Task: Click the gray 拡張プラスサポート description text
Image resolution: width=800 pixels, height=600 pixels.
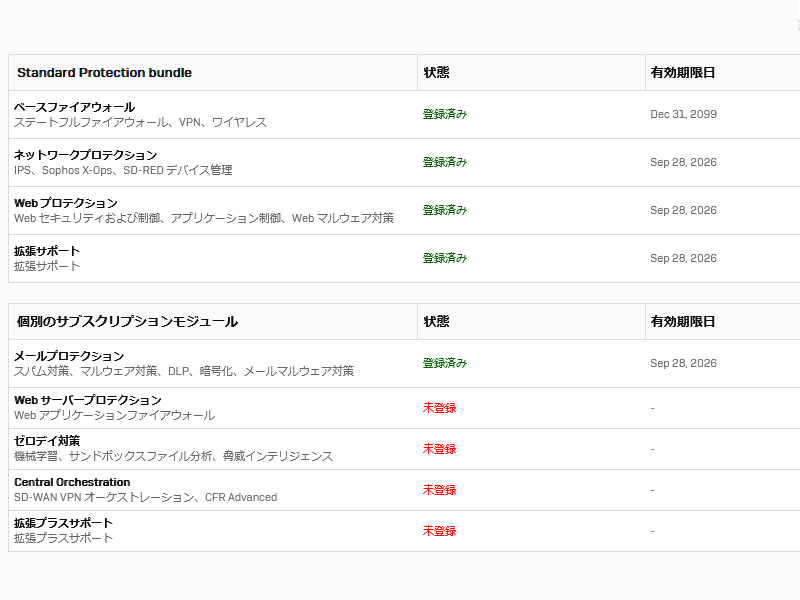Action: (x=63, y=538)
